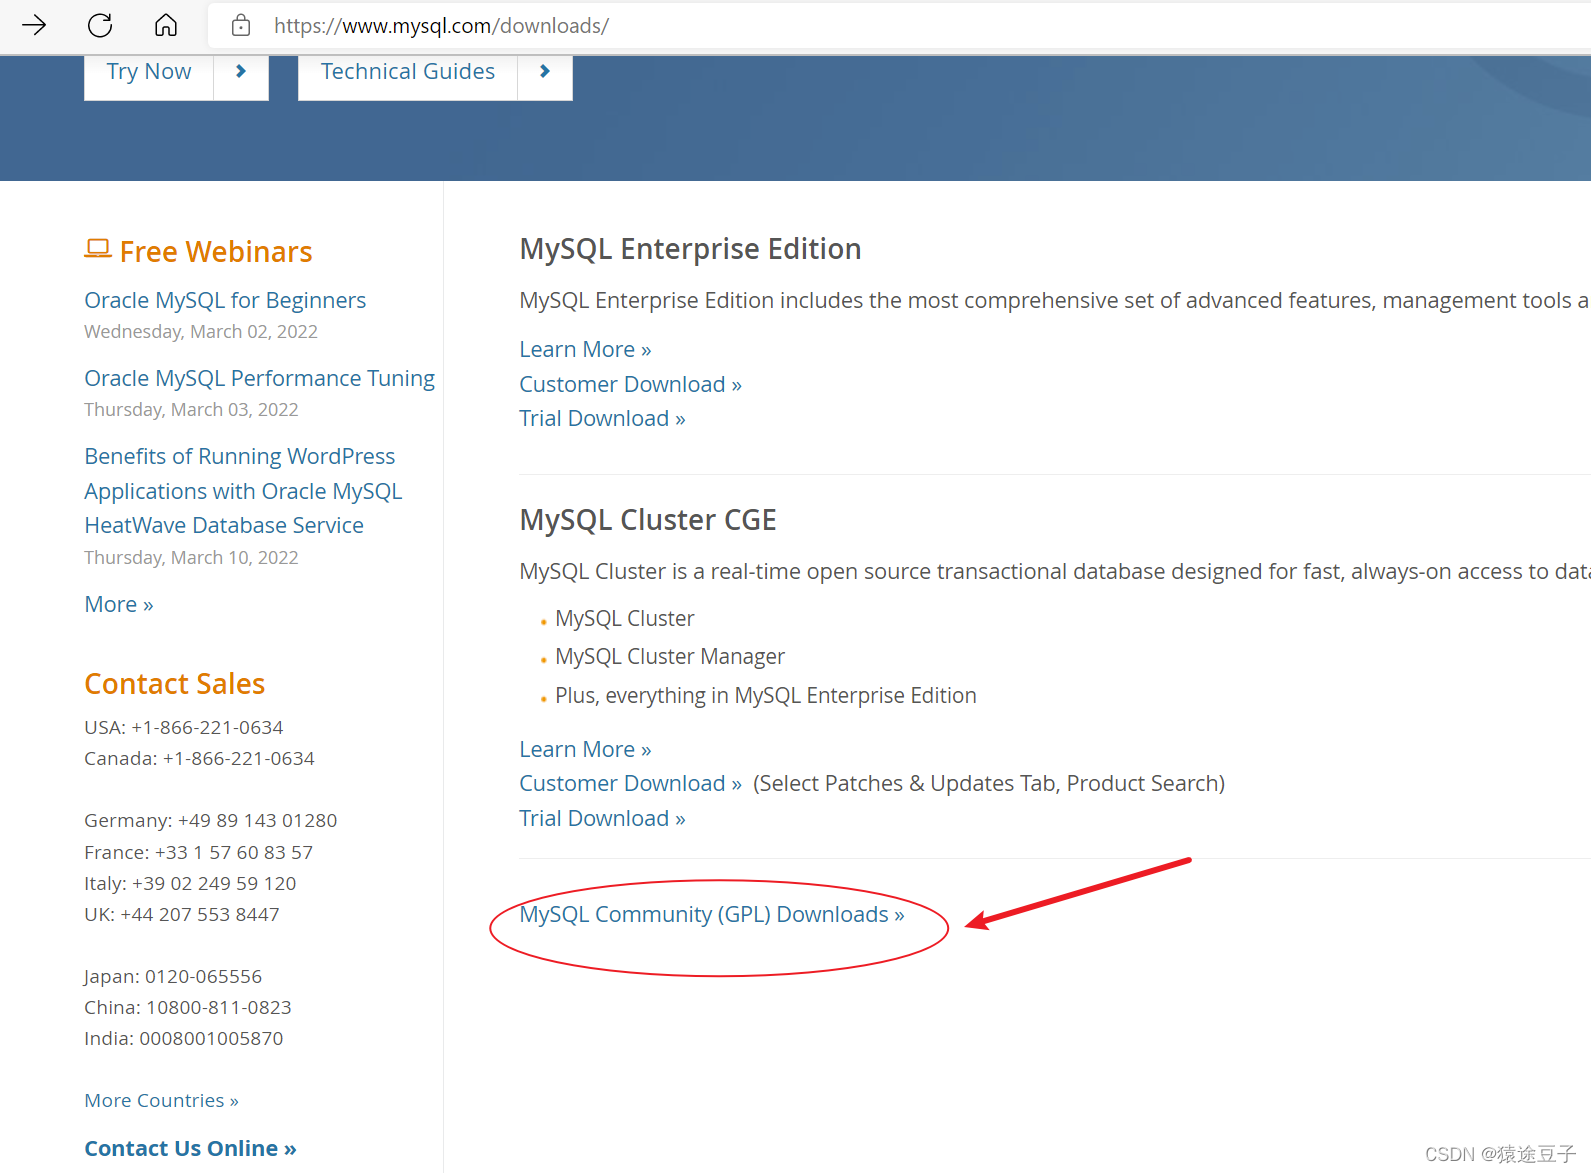Click More Countries » link
Viewport: 1591px width, 1173px height.
click(161, 1100)
